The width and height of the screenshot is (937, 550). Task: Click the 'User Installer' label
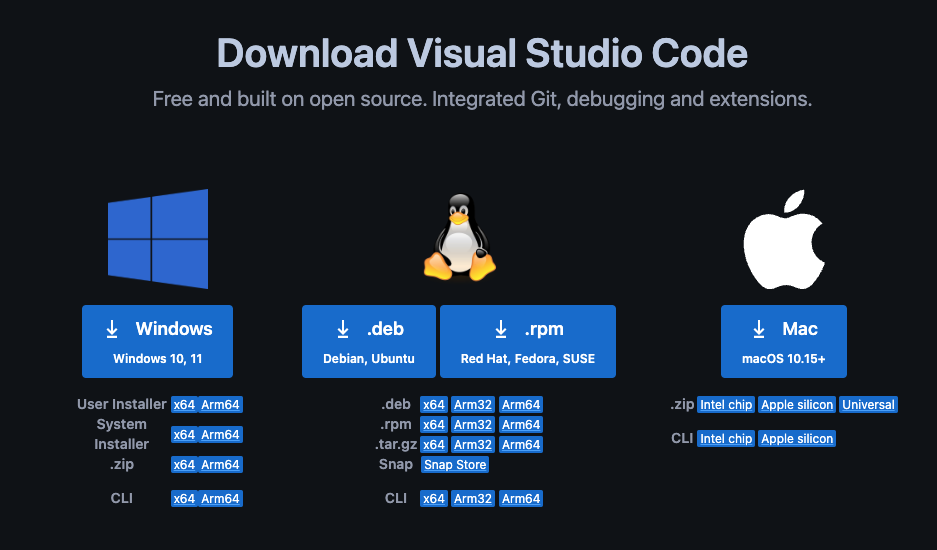[122, 404]
